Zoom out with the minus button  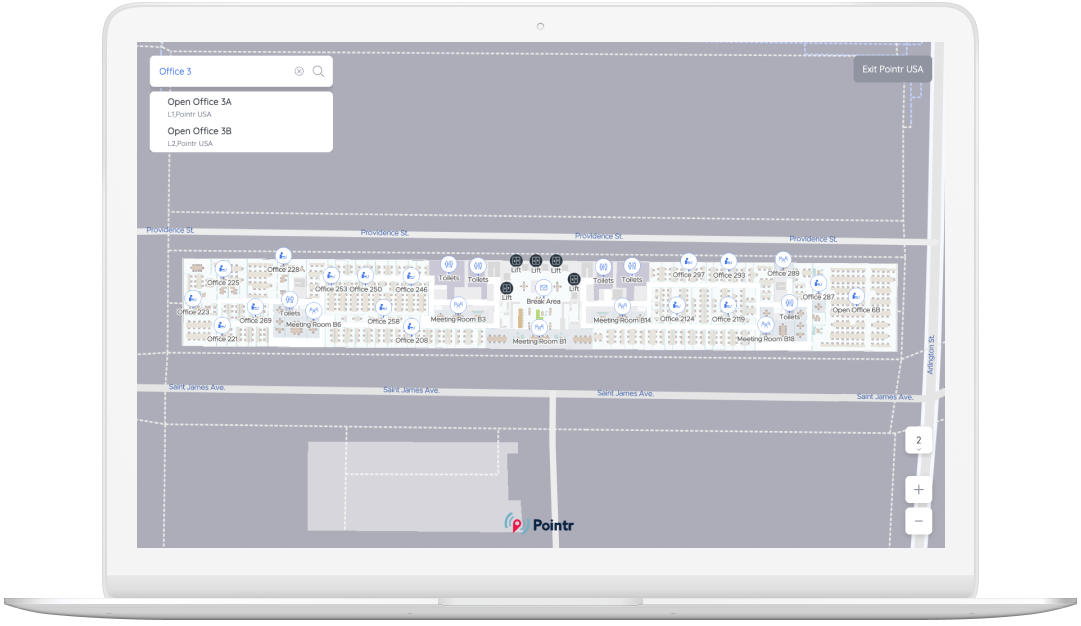point(917,520)
